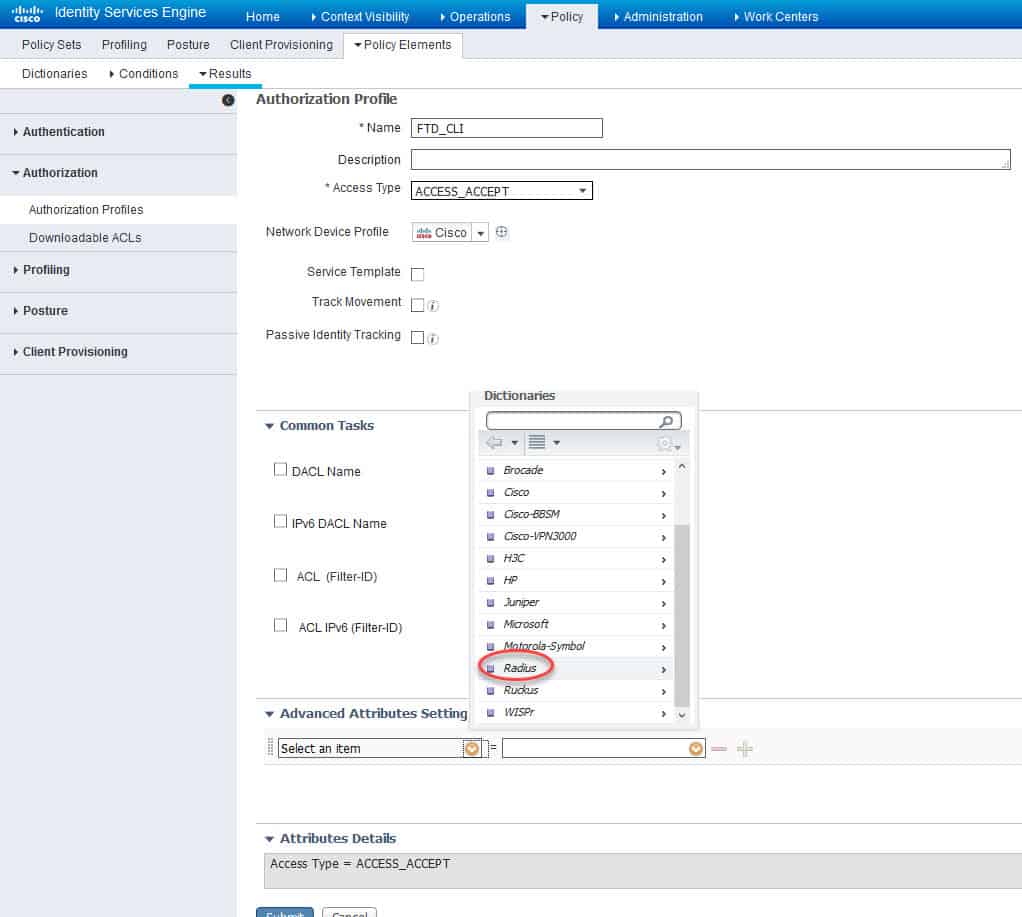Open H3C dictionary chevron arrow
Viewport: 1022px width, 917px height.
tap(664, 560)
